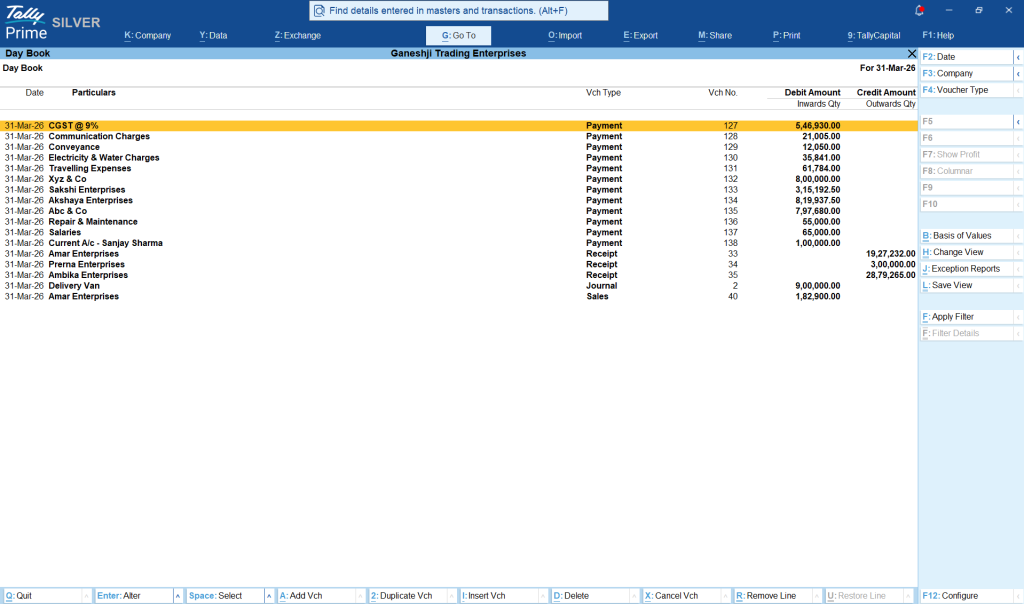Select the Xyz & Co payment entry
This screenshot has width=1024, height=604.
pos(458,179)
